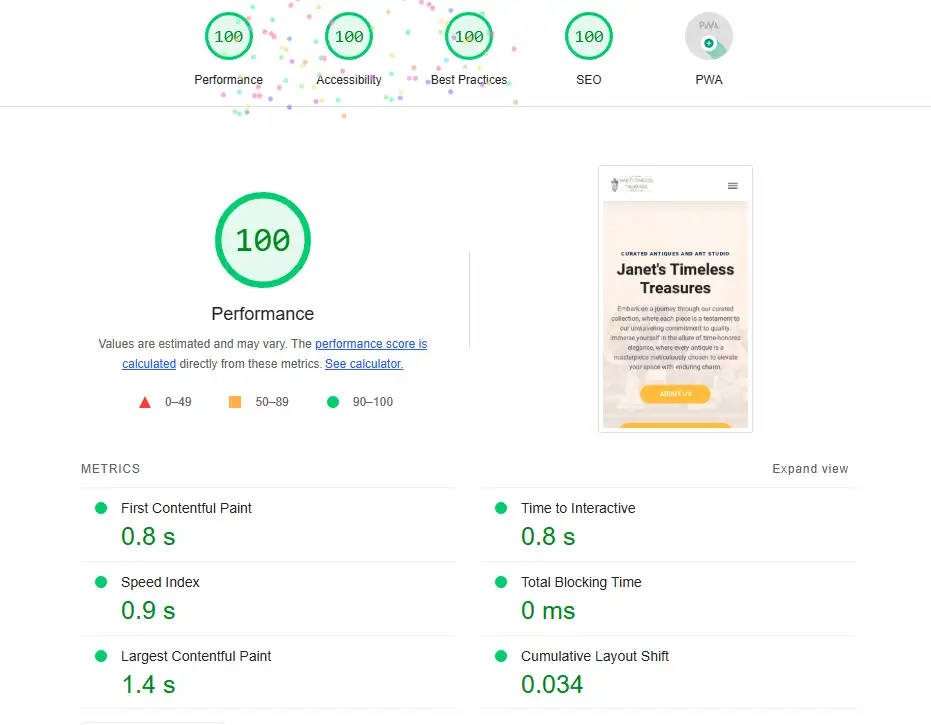
Task: Click the Best Practices score gauge
Action: (x=468, y=36)
